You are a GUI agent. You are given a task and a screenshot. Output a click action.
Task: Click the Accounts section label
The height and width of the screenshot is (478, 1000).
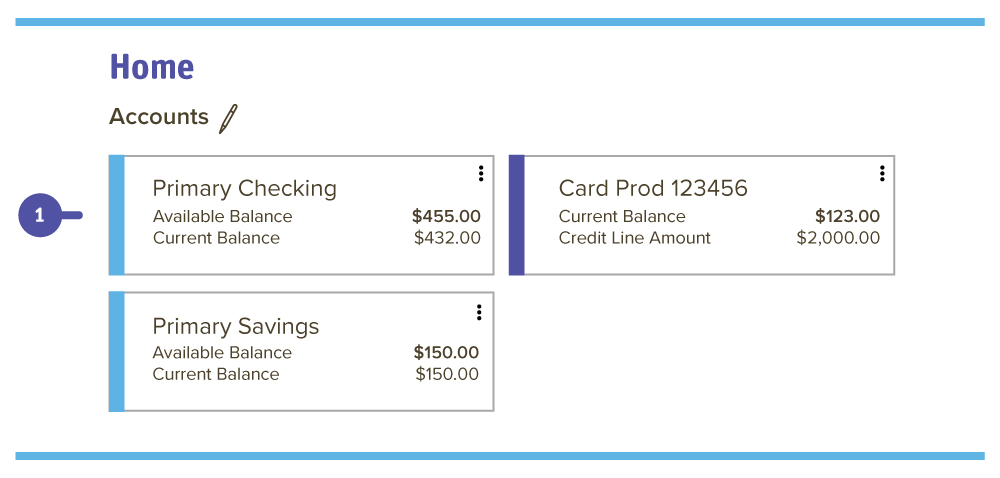point(159,117)
